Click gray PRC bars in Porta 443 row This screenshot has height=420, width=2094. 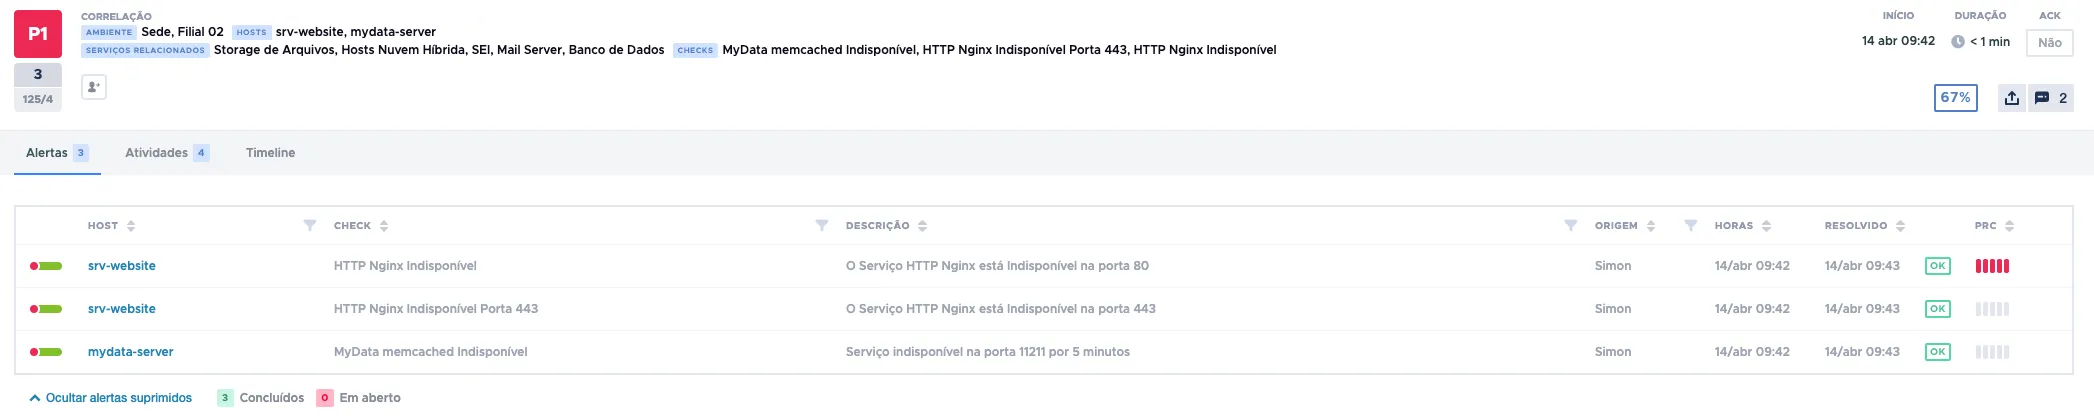pos(1992,309)
